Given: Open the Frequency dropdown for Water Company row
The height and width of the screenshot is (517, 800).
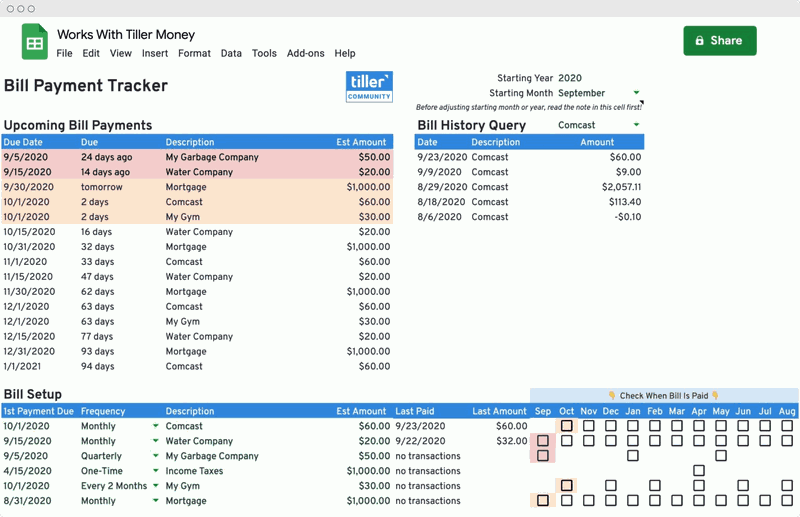Looking at the screenshot, I should pos(156,440).
